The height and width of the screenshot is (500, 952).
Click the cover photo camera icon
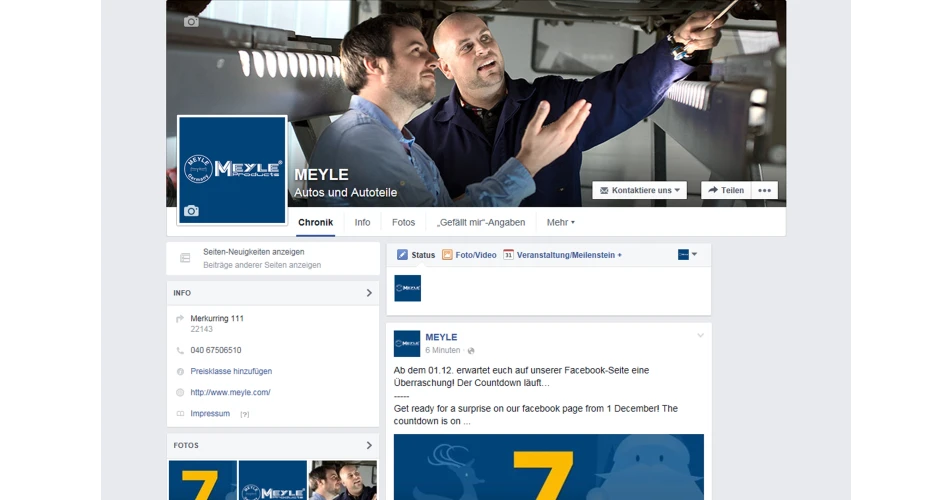(191, 22)
